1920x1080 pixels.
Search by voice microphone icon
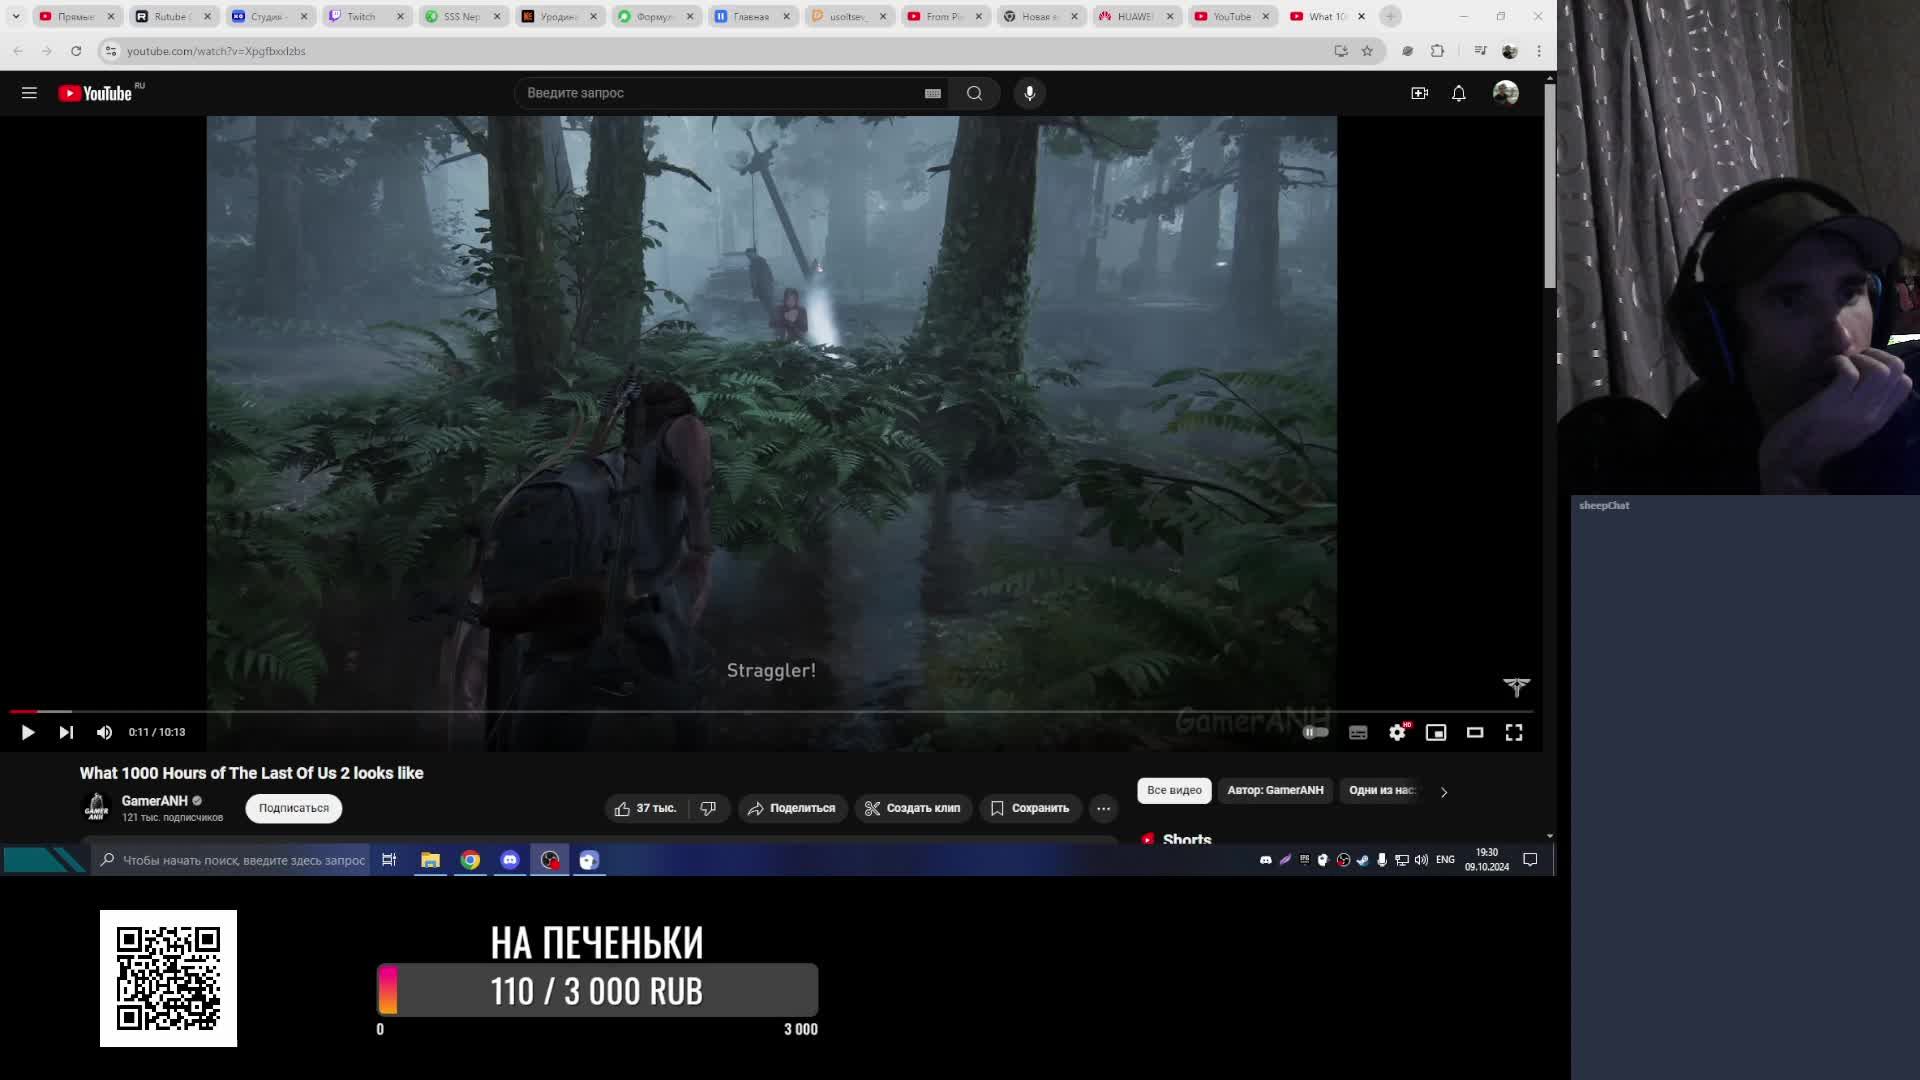1029,93
